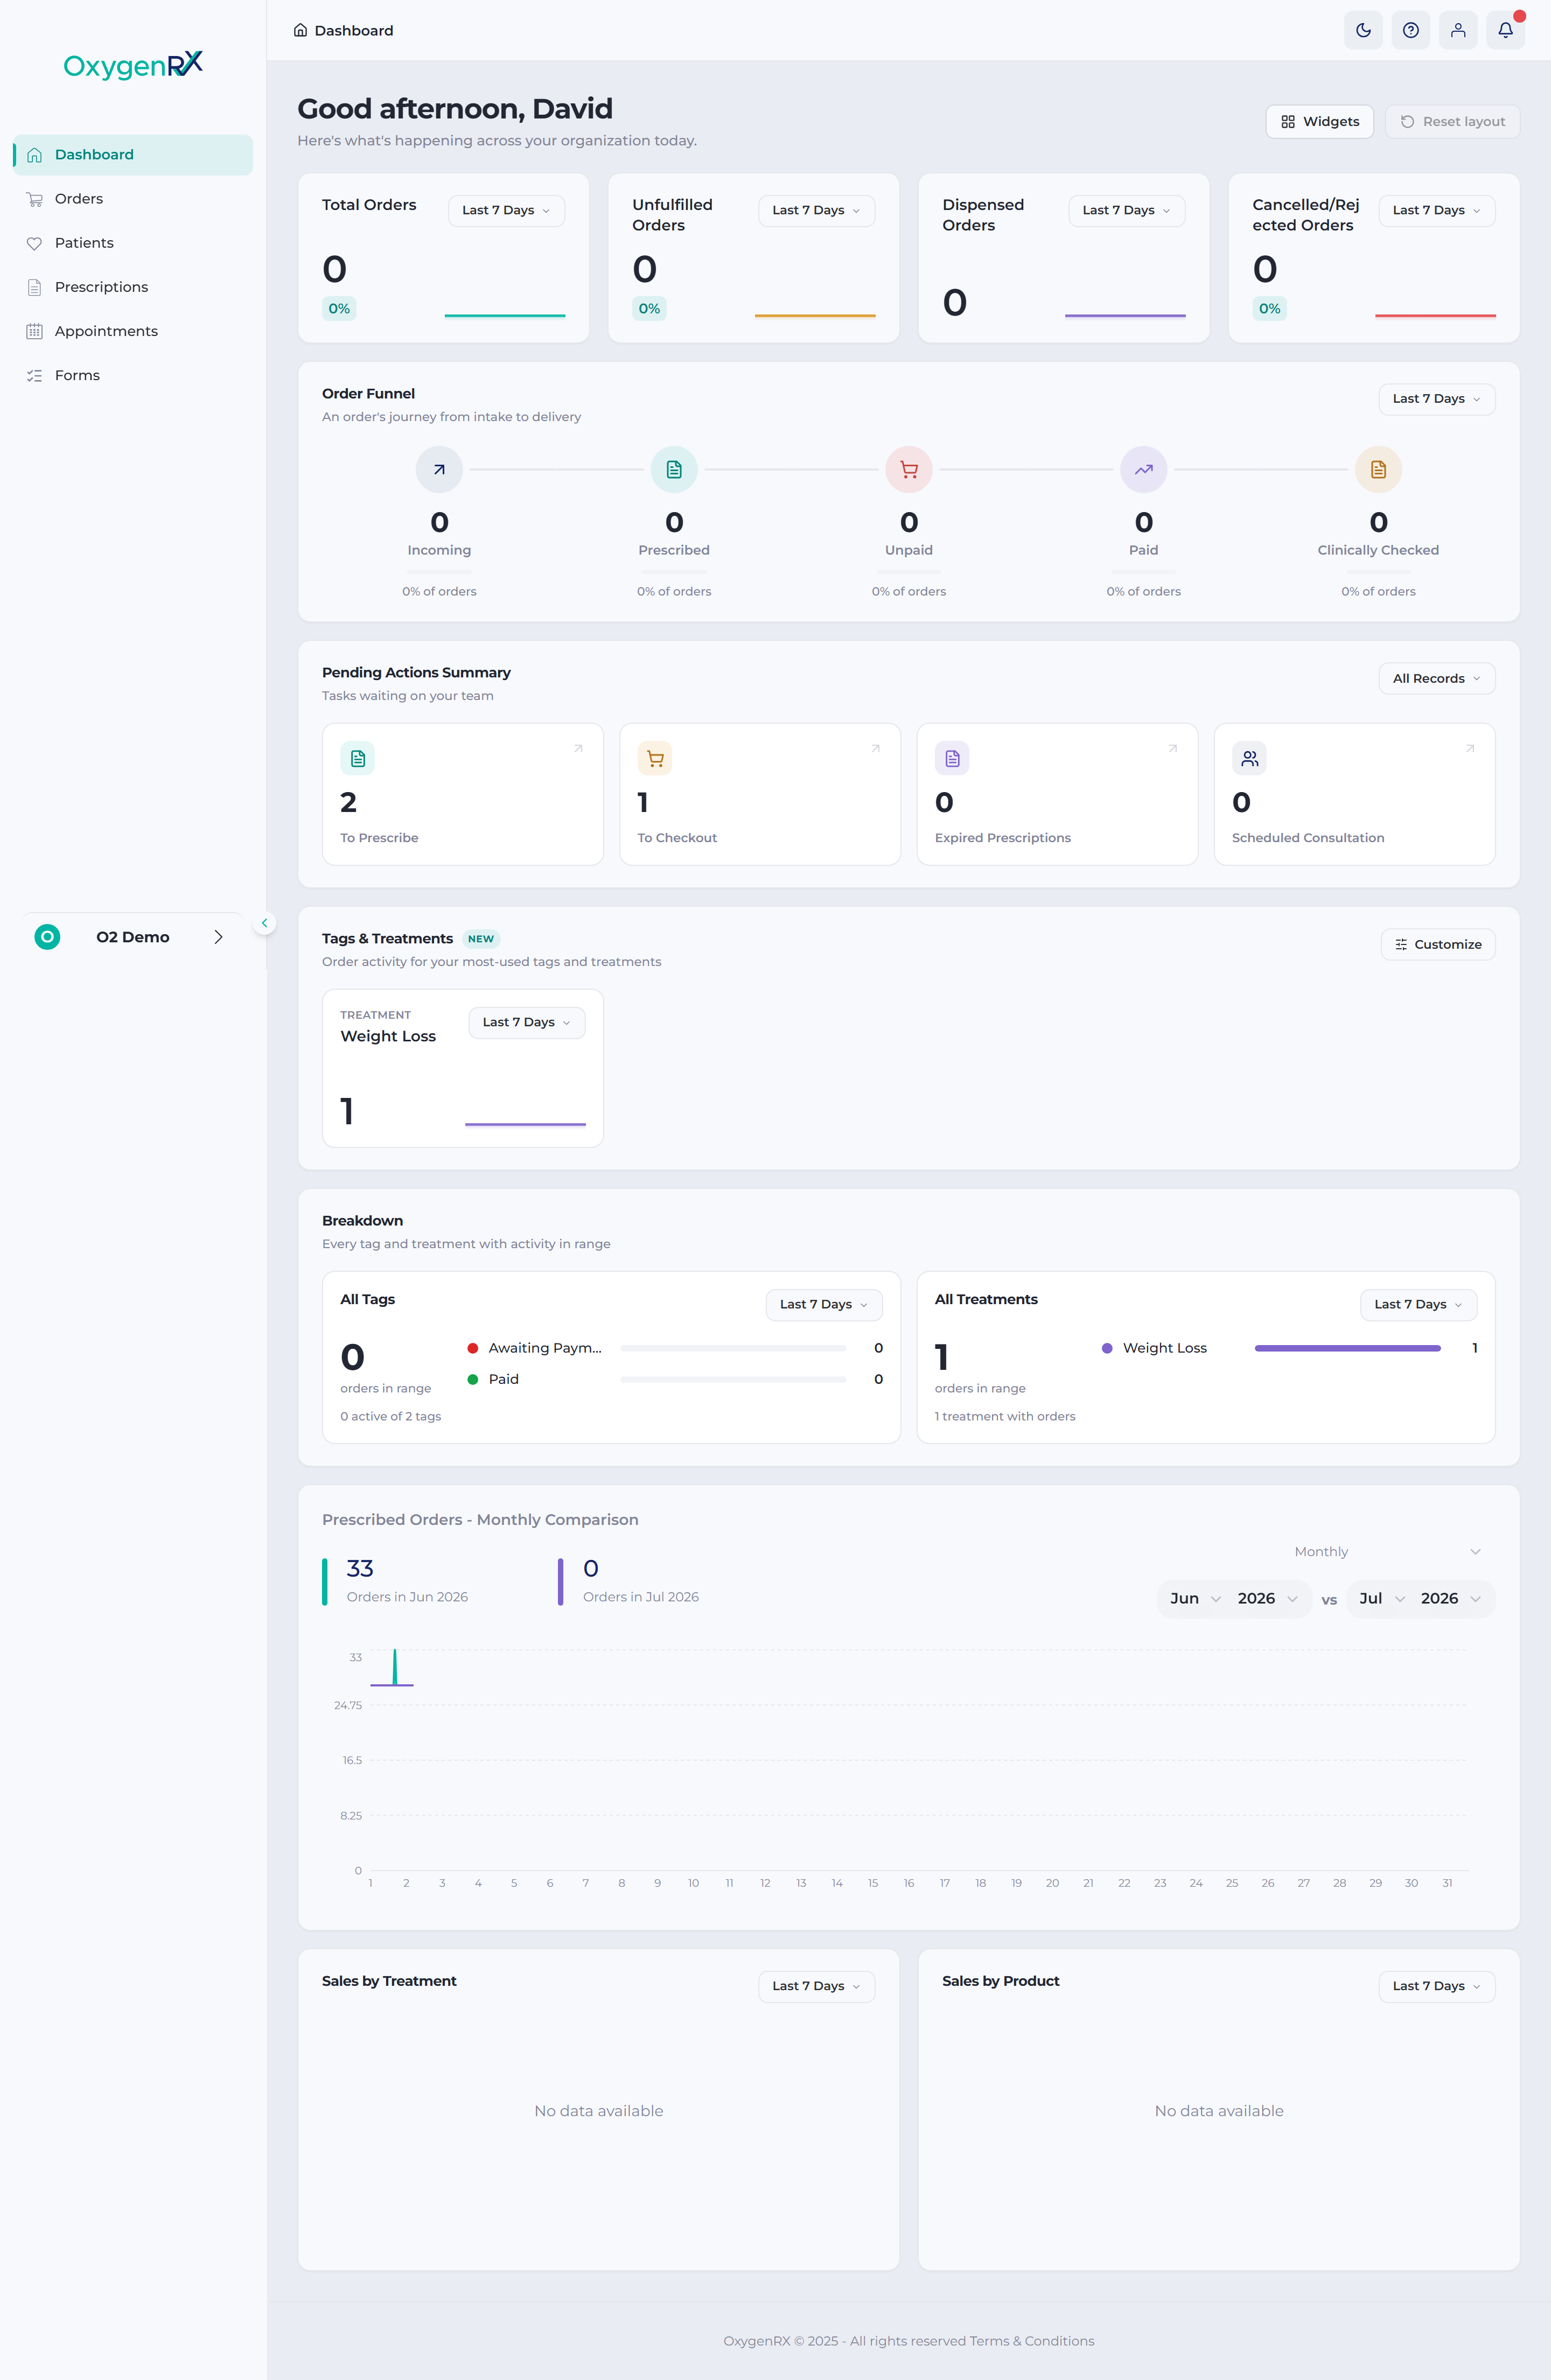This screenshot has width=1551, height=2380.
Task: Click the Scheduled Consultation people icon
Action: 1249,758
